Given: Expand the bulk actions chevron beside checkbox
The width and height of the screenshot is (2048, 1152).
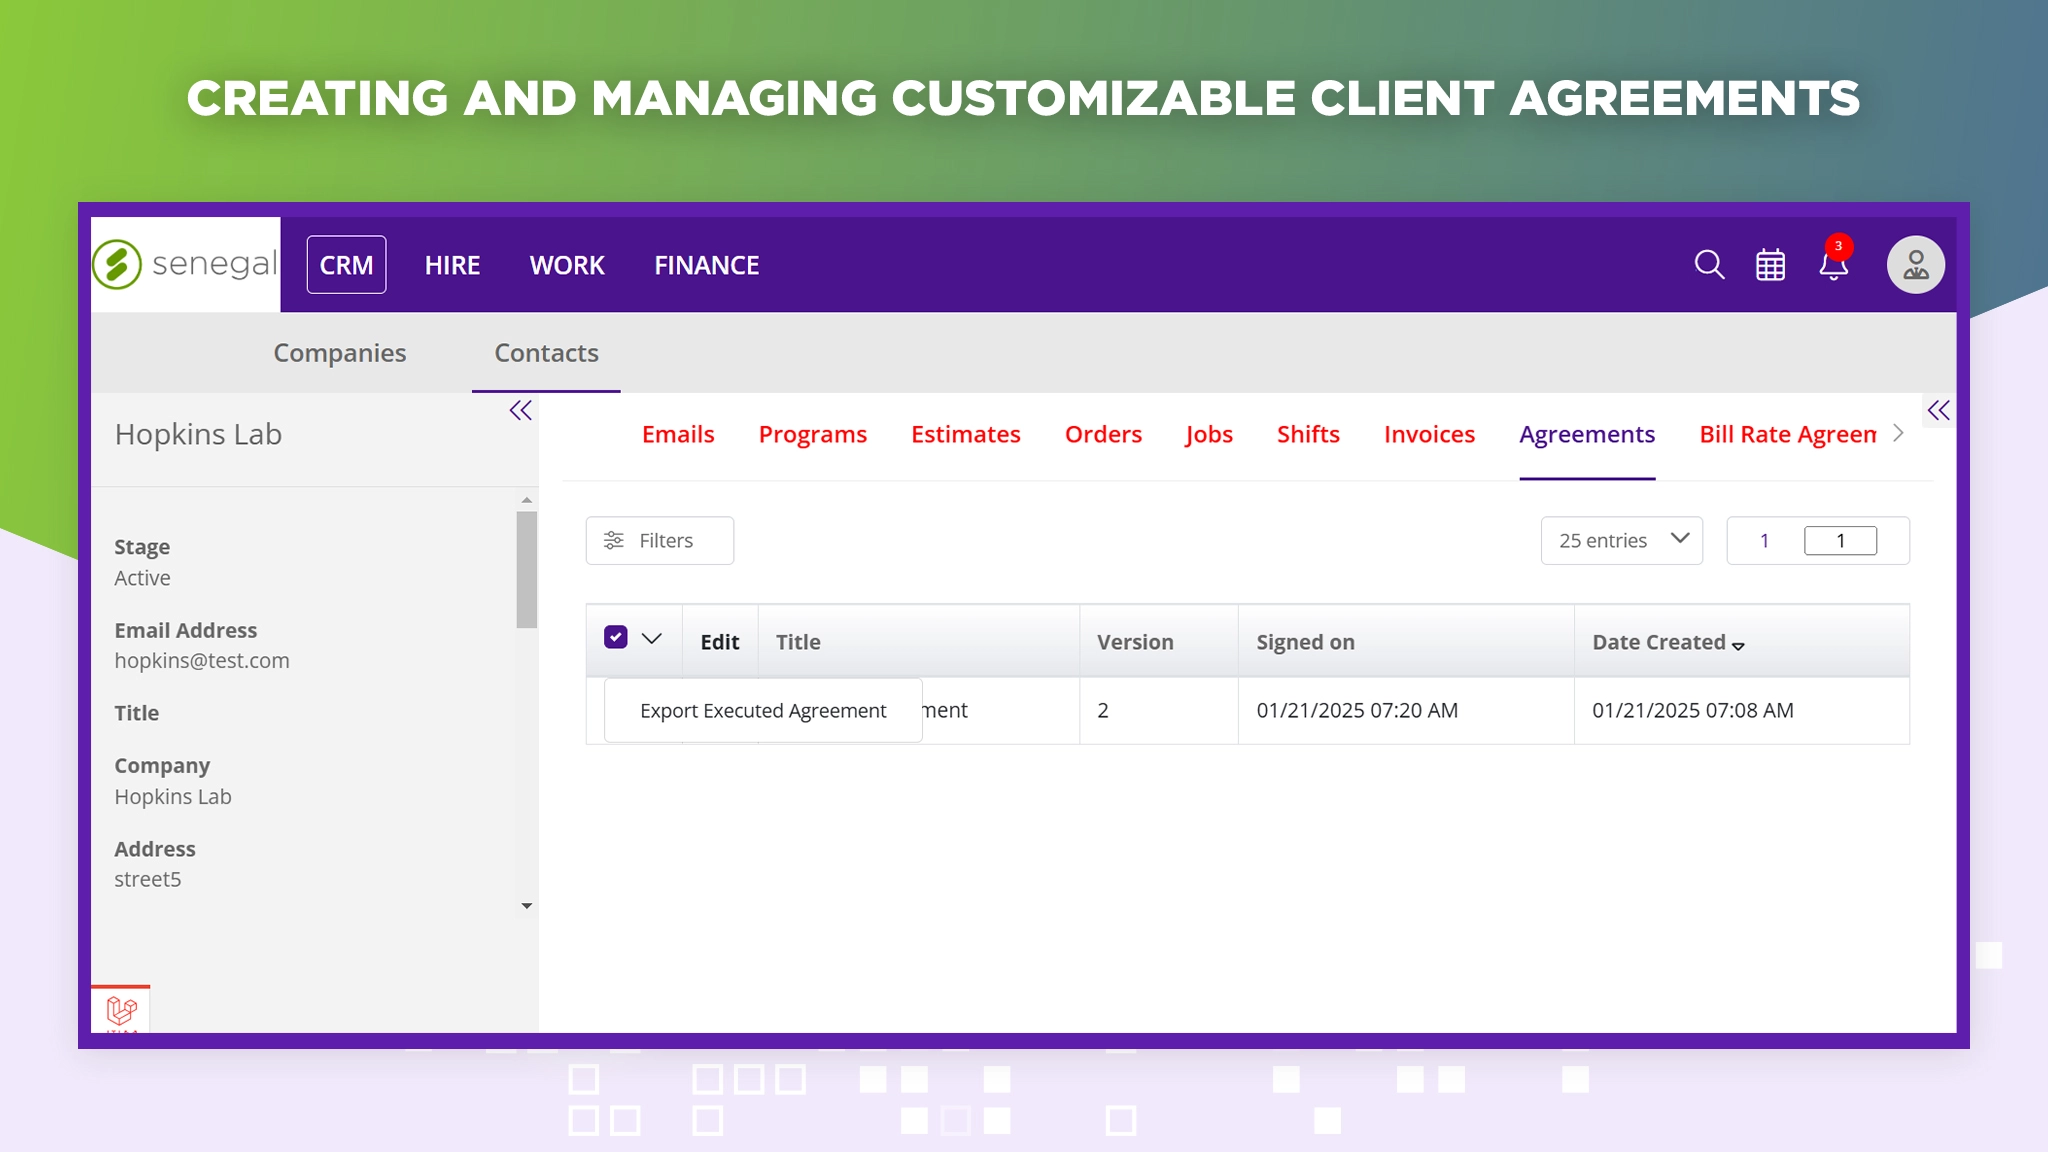Looking at the screenshot, I should (x=652, y=639).
